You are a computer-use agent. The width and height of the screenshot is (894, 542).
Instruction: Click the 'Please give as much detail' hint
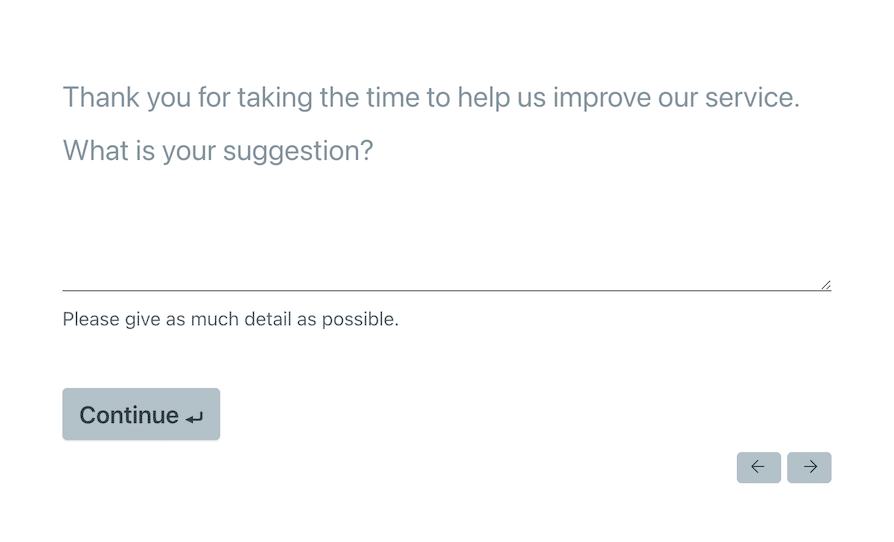[x=230, y=319]
